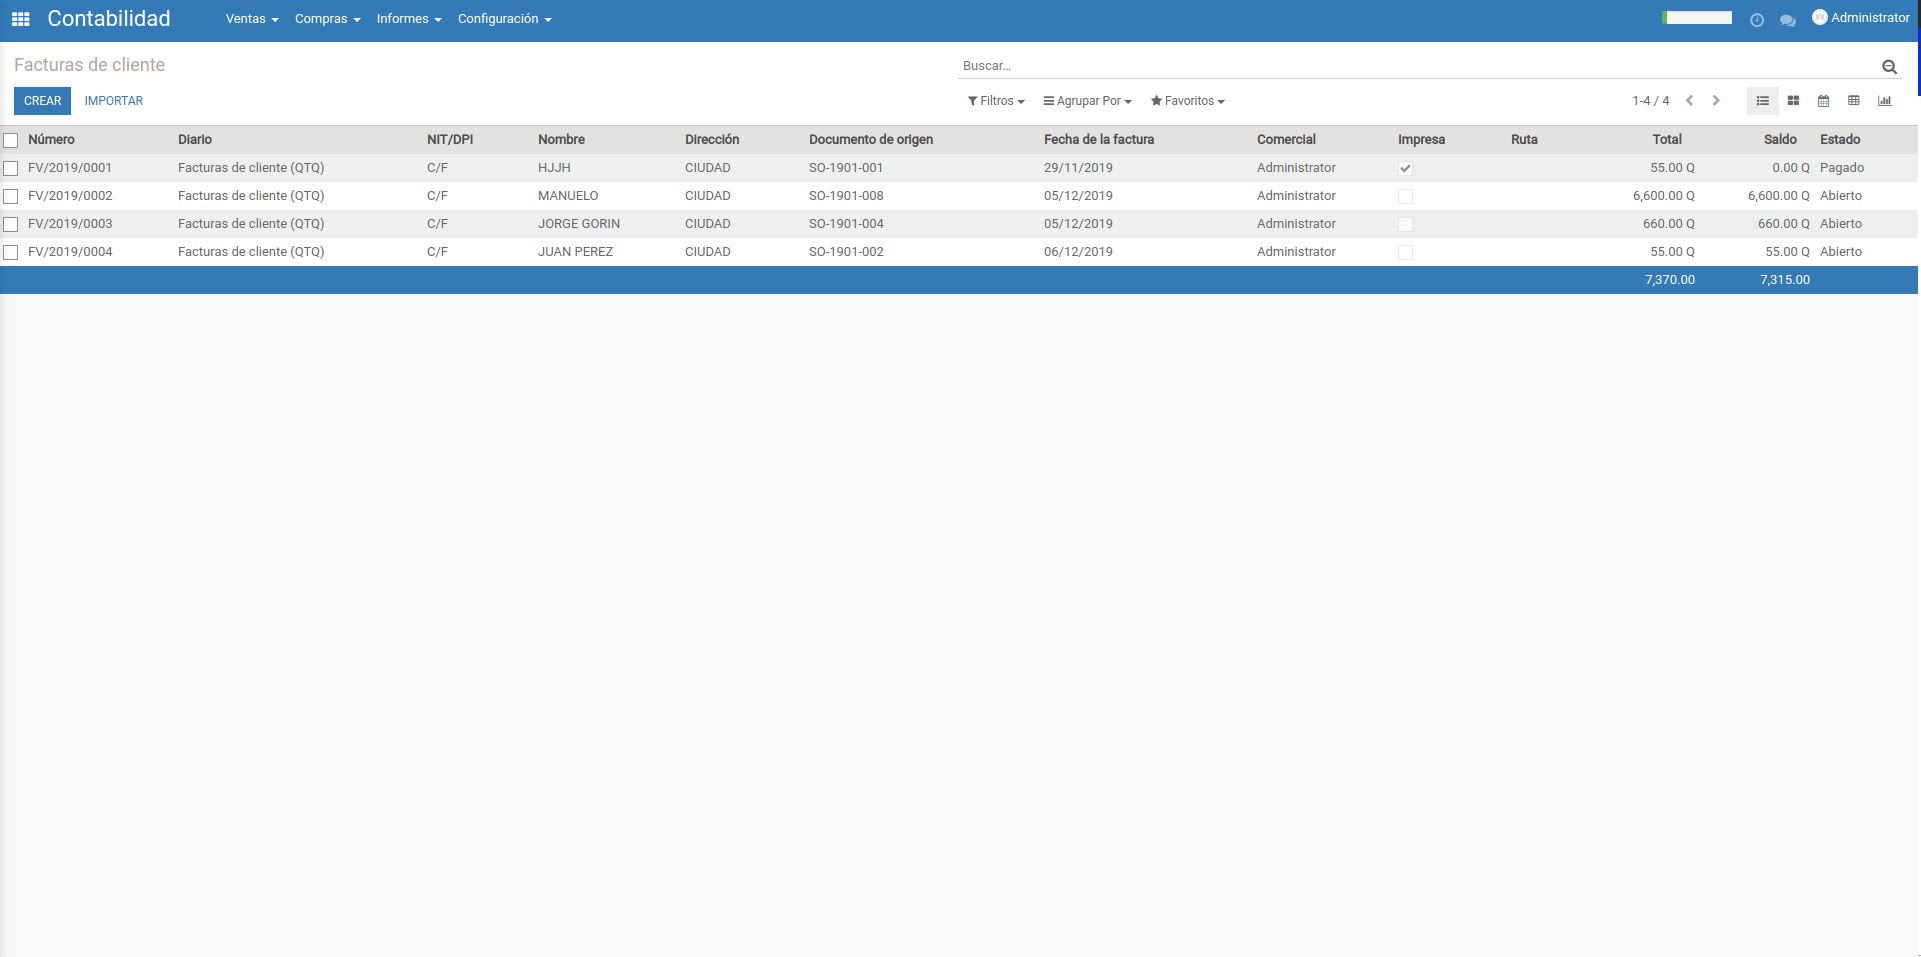Select checkbox for FV/2019/0002
Screen dimensions: 1921x957
[11, 196]
